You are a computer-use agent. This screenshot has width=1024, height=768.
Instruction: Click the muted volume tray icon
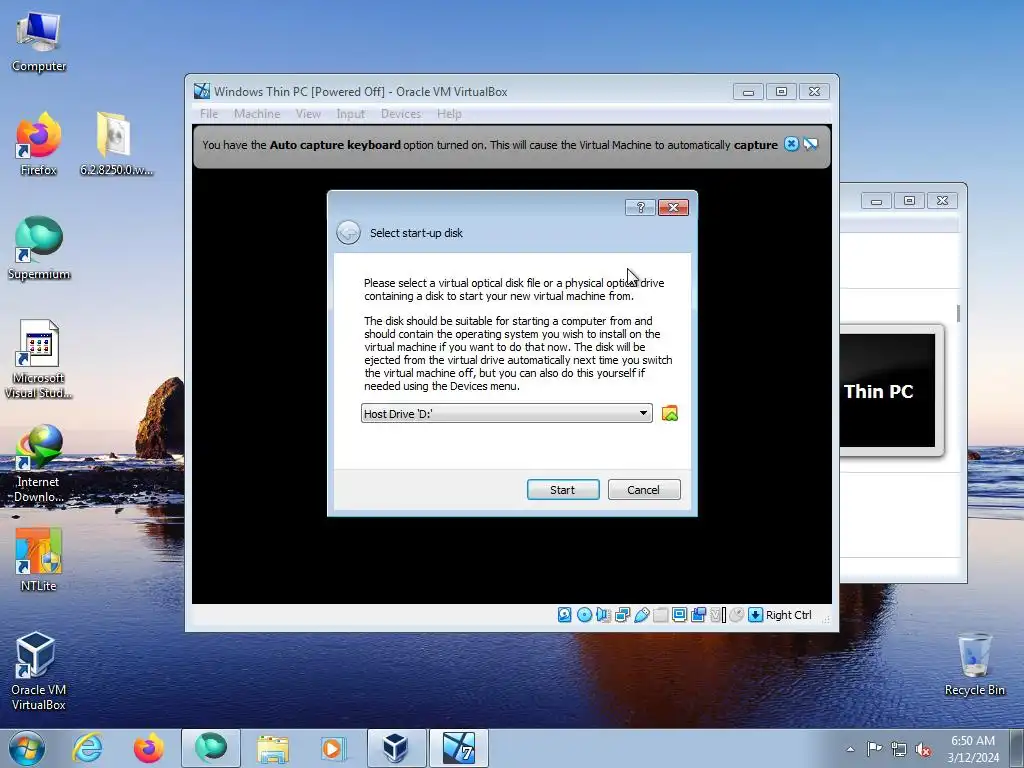tap(923, 749)
